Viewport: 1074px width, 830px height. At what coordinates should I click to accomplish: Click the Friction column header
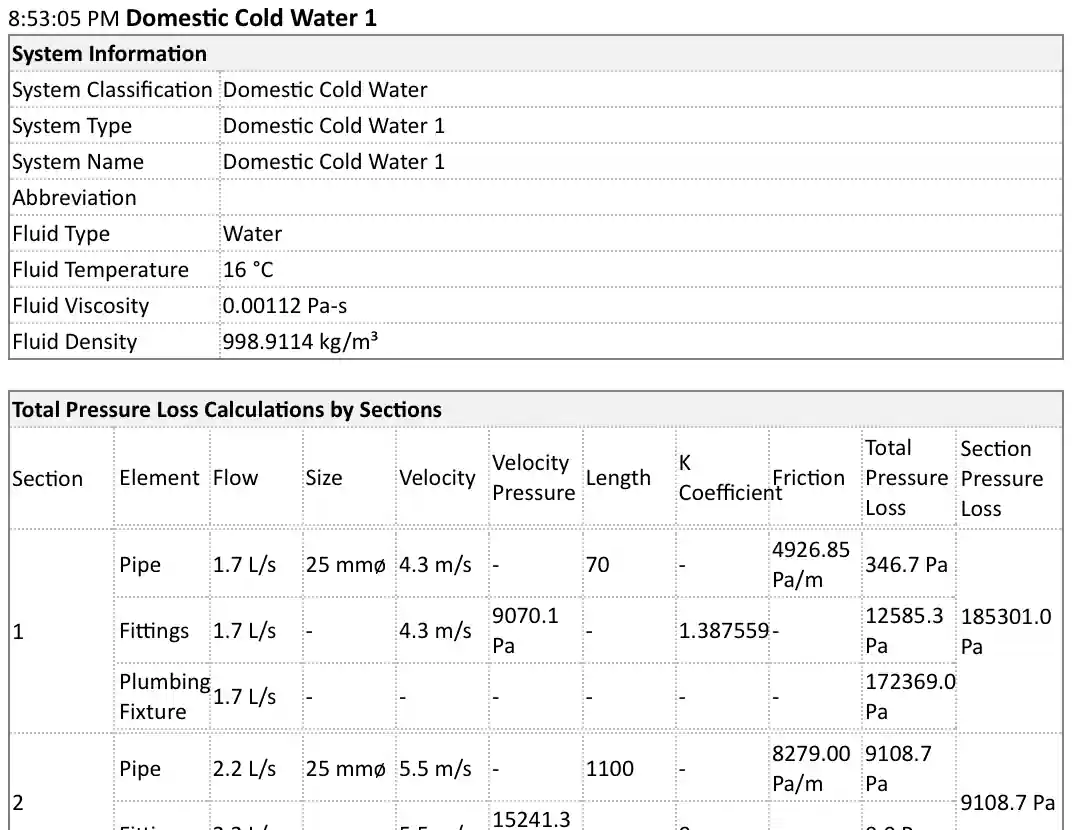(x=808, y=478)
